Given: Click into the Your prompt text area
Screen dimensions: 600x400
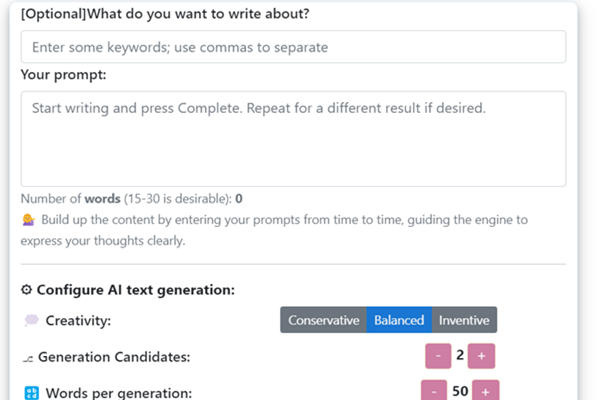Looking at the screenshot, I should click(293, 137).
